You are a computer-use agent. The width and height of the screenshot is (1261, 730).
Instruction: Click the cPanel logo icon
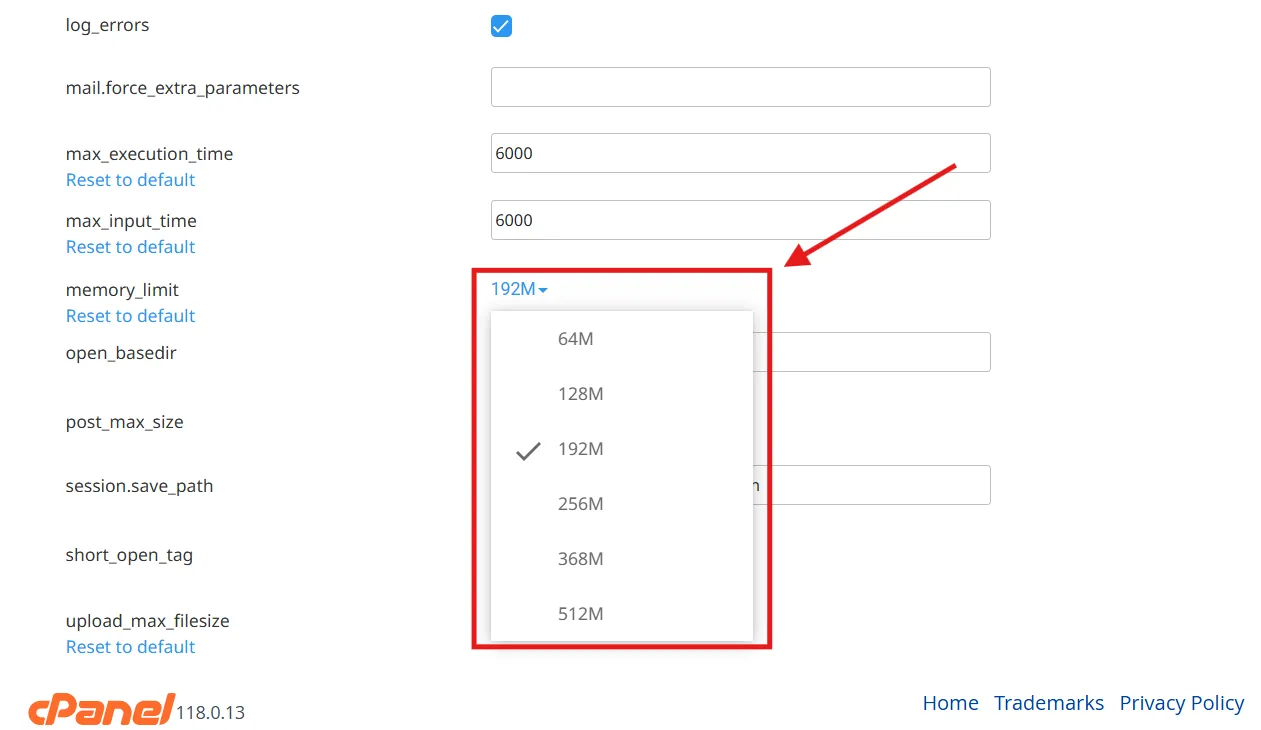[x=101, y=709]
